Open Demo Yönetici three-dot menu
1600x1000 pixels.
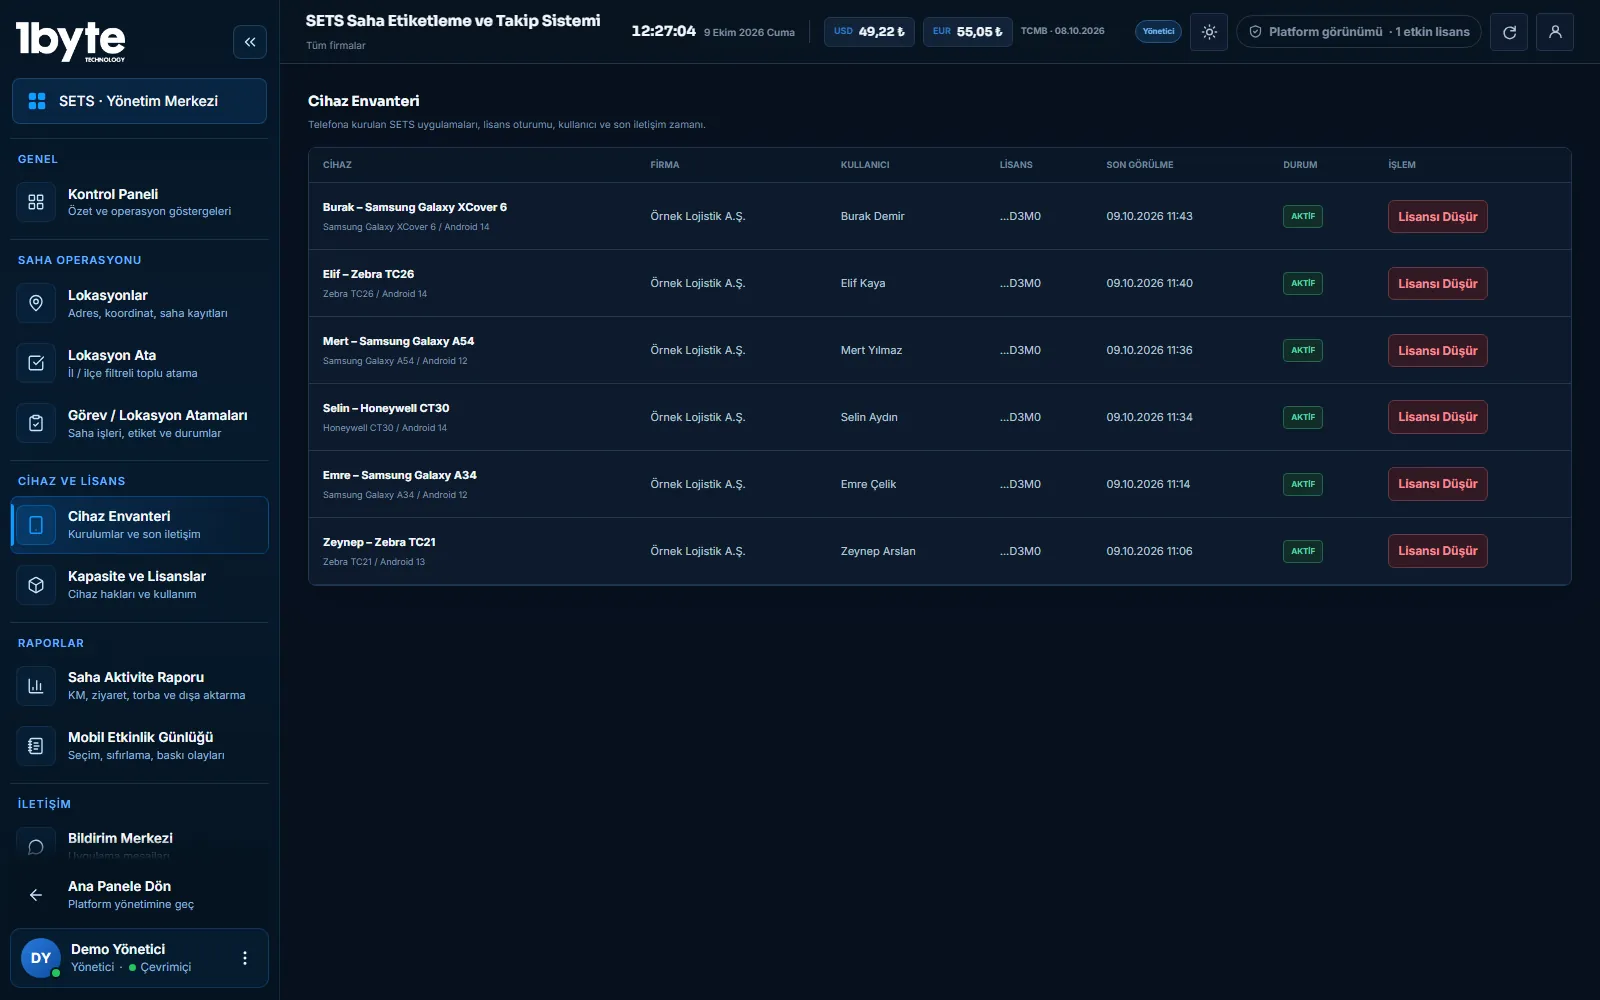pos(245,958)
